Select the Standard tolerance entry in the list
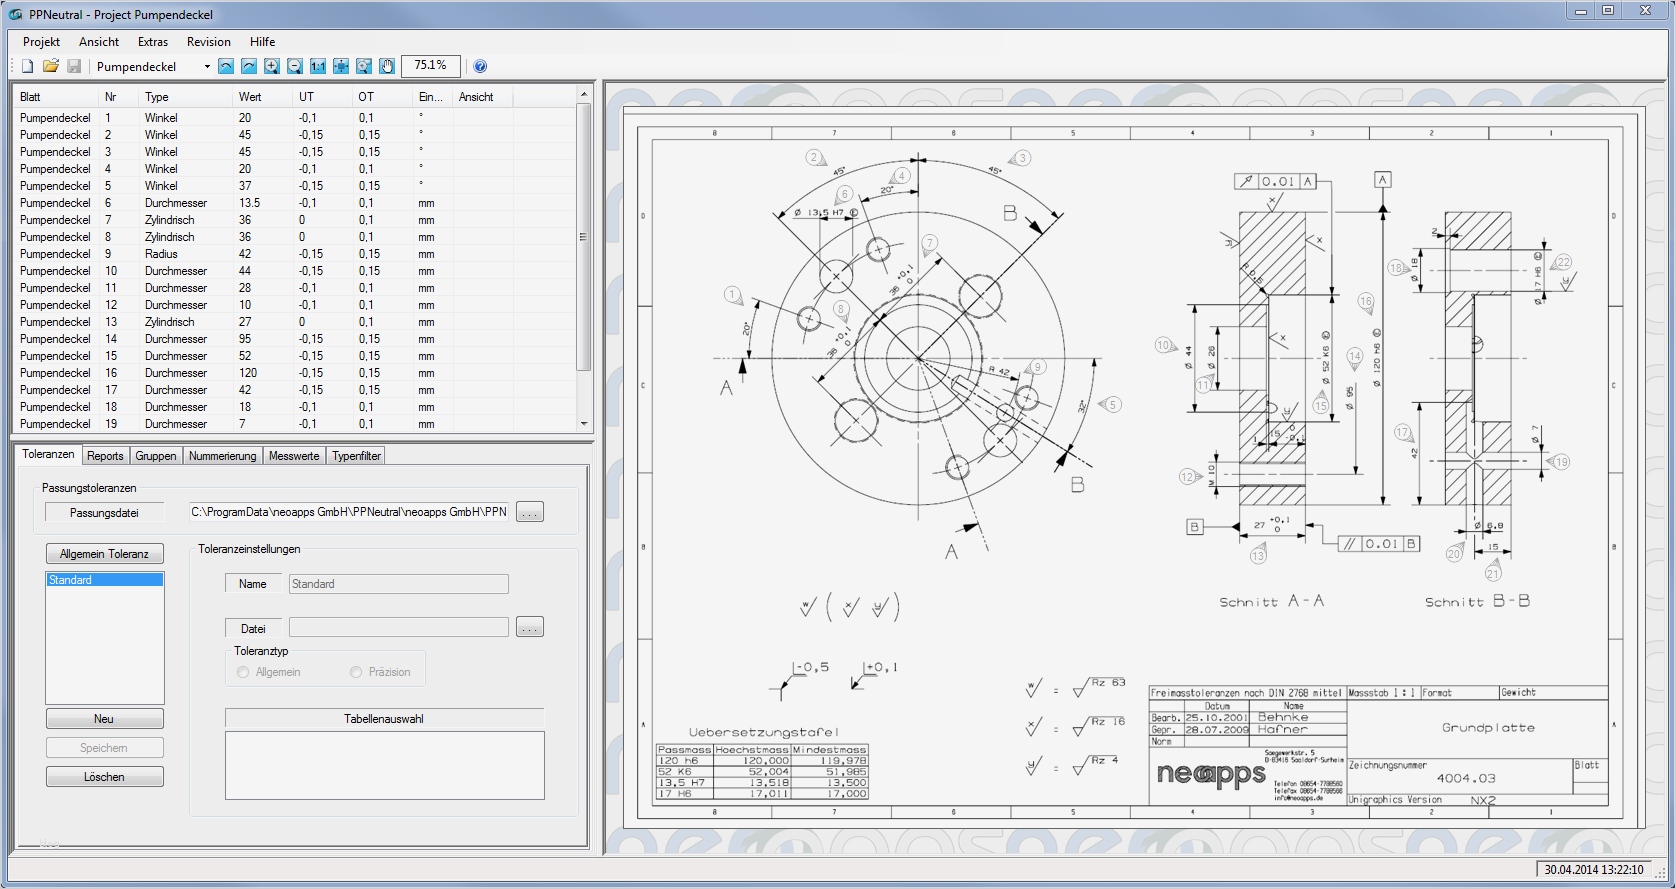Viewport: 1676px width, 889px height. pyautogui.click(x=104, y=580)
